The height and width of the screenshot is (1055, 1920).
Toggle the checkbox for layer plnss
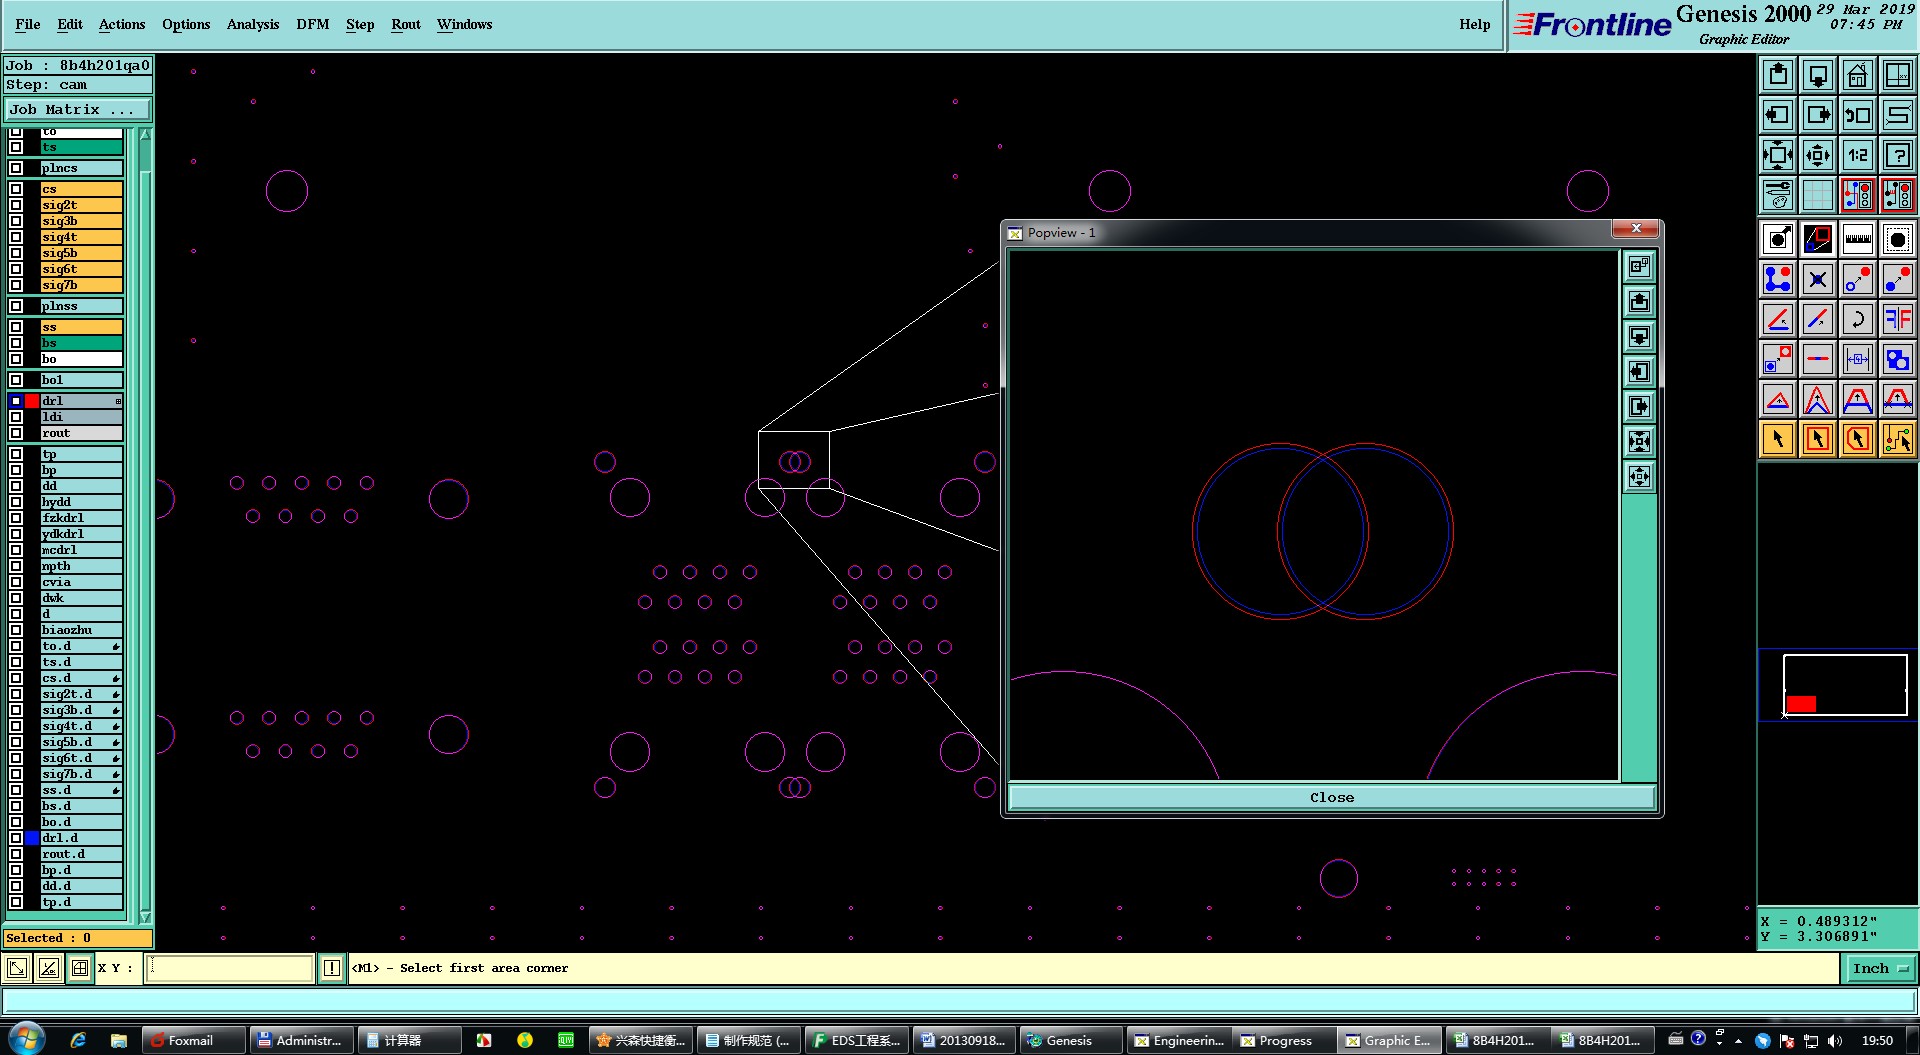[16, 306]
